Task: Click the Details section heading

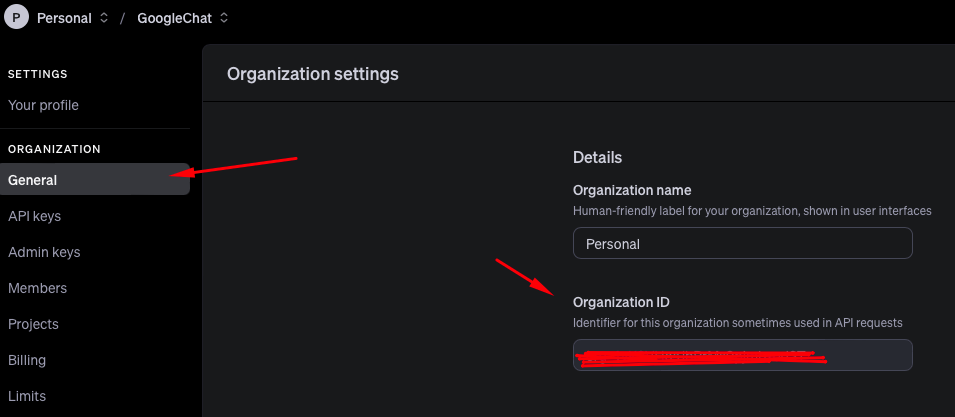Action: pos(597,157)
